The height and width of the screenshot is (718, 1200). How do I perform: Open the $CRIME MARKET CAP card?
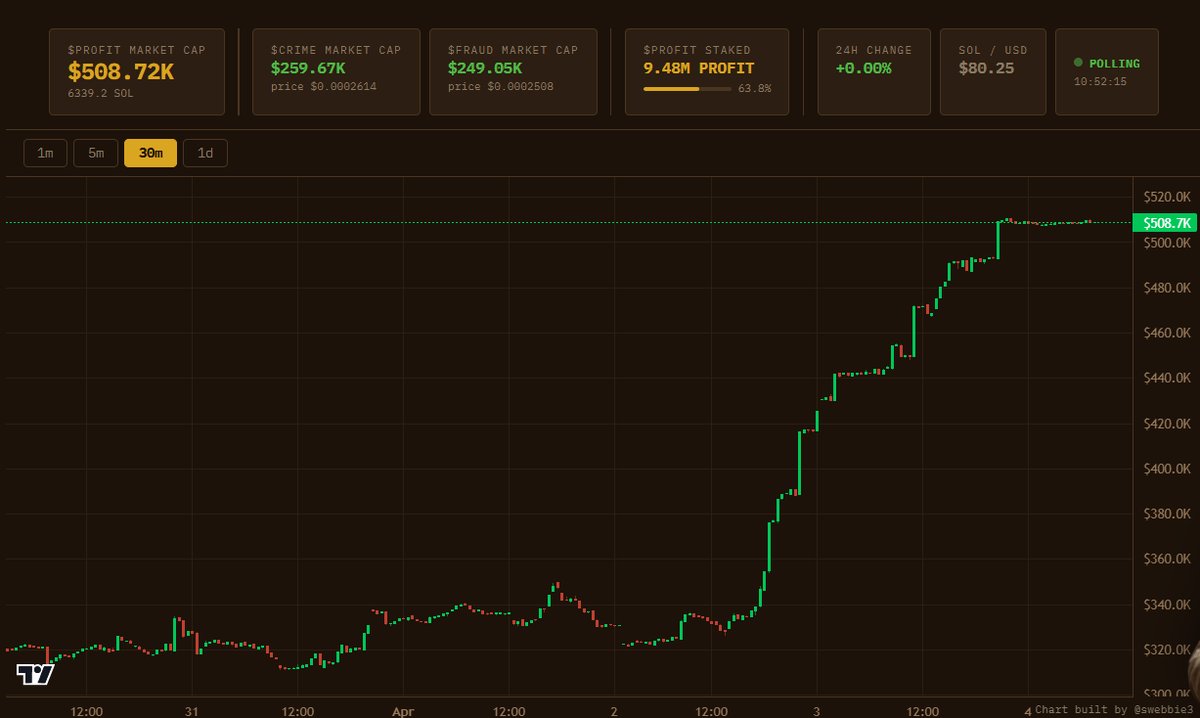coord(336,72)
